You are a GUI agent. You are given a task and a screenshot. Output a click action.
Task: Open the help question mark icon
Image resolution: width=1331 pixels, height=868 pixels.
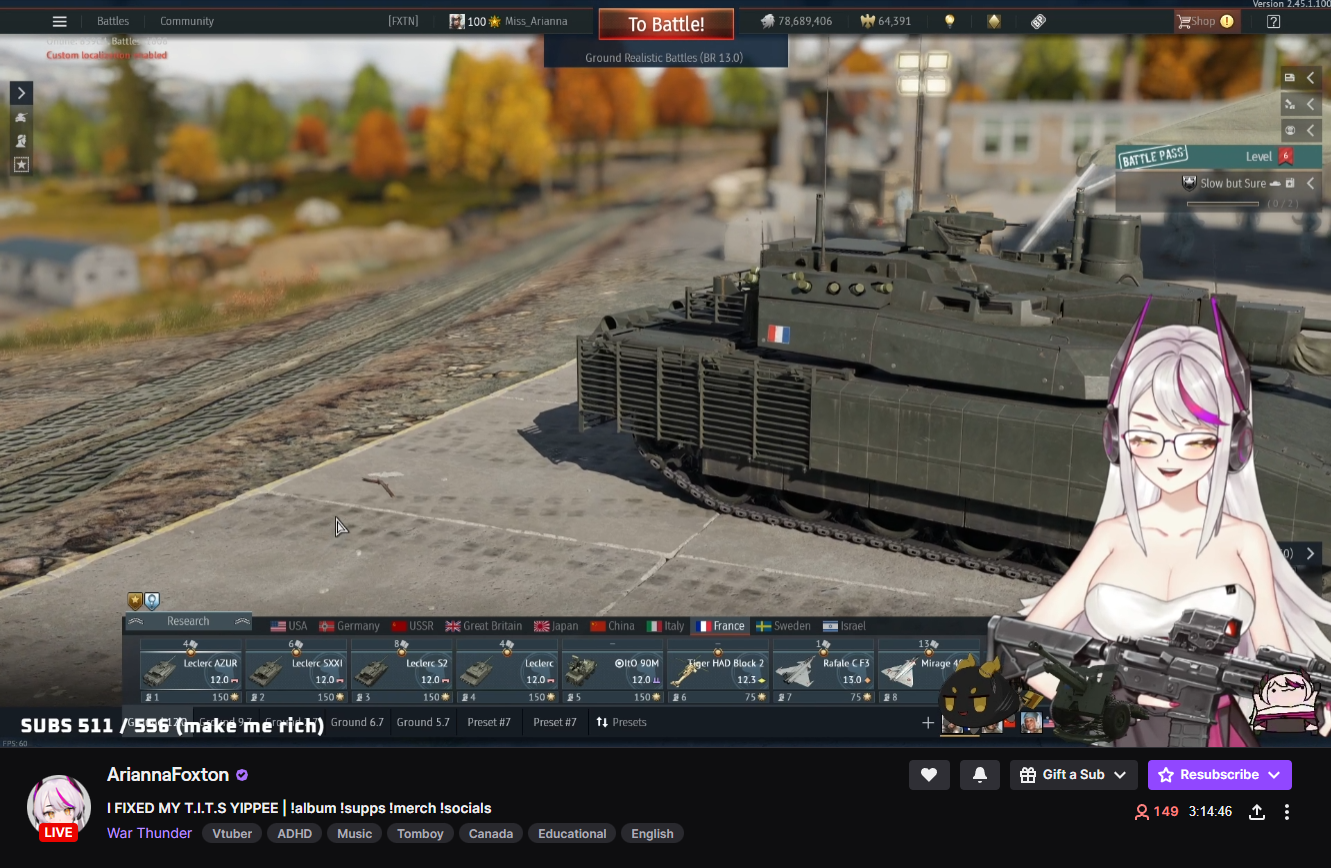[x=1273, y=22]
